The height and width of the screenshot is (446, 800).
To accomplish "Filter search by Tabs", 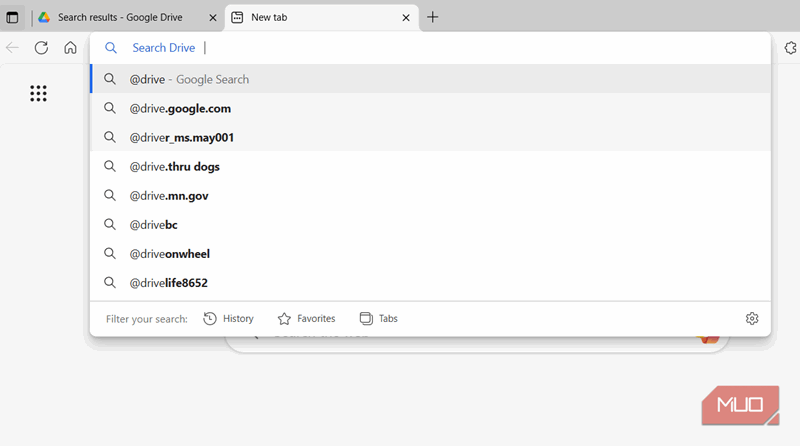I will coord(379,318).
